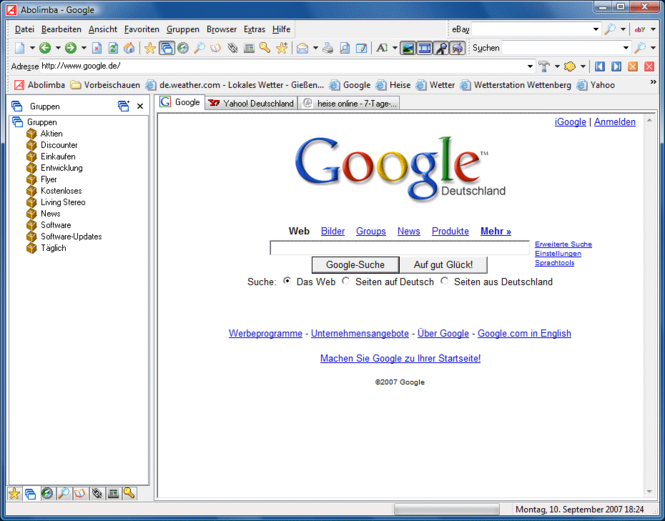Image resolution: width=665 pixels, height=521 pixels.
Task: Switch to the Yahoo! Deutschland tab
Action: coord(251,104)
